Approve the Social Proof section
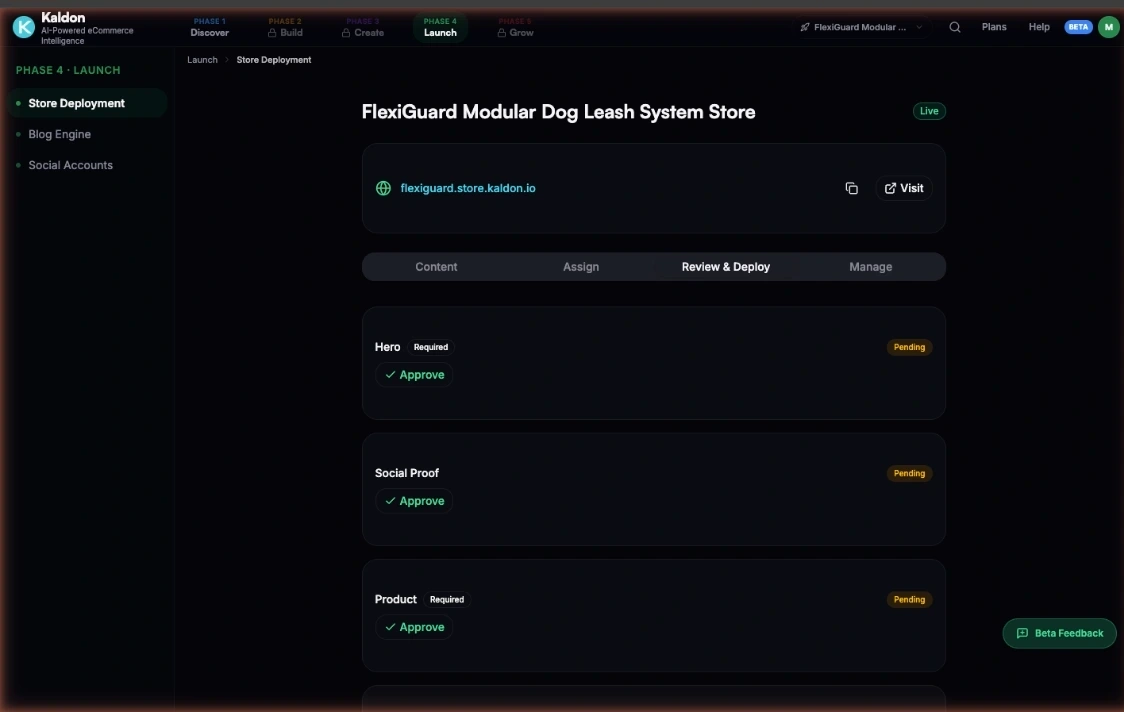The image size is (1124, 712). coord(414,501)
